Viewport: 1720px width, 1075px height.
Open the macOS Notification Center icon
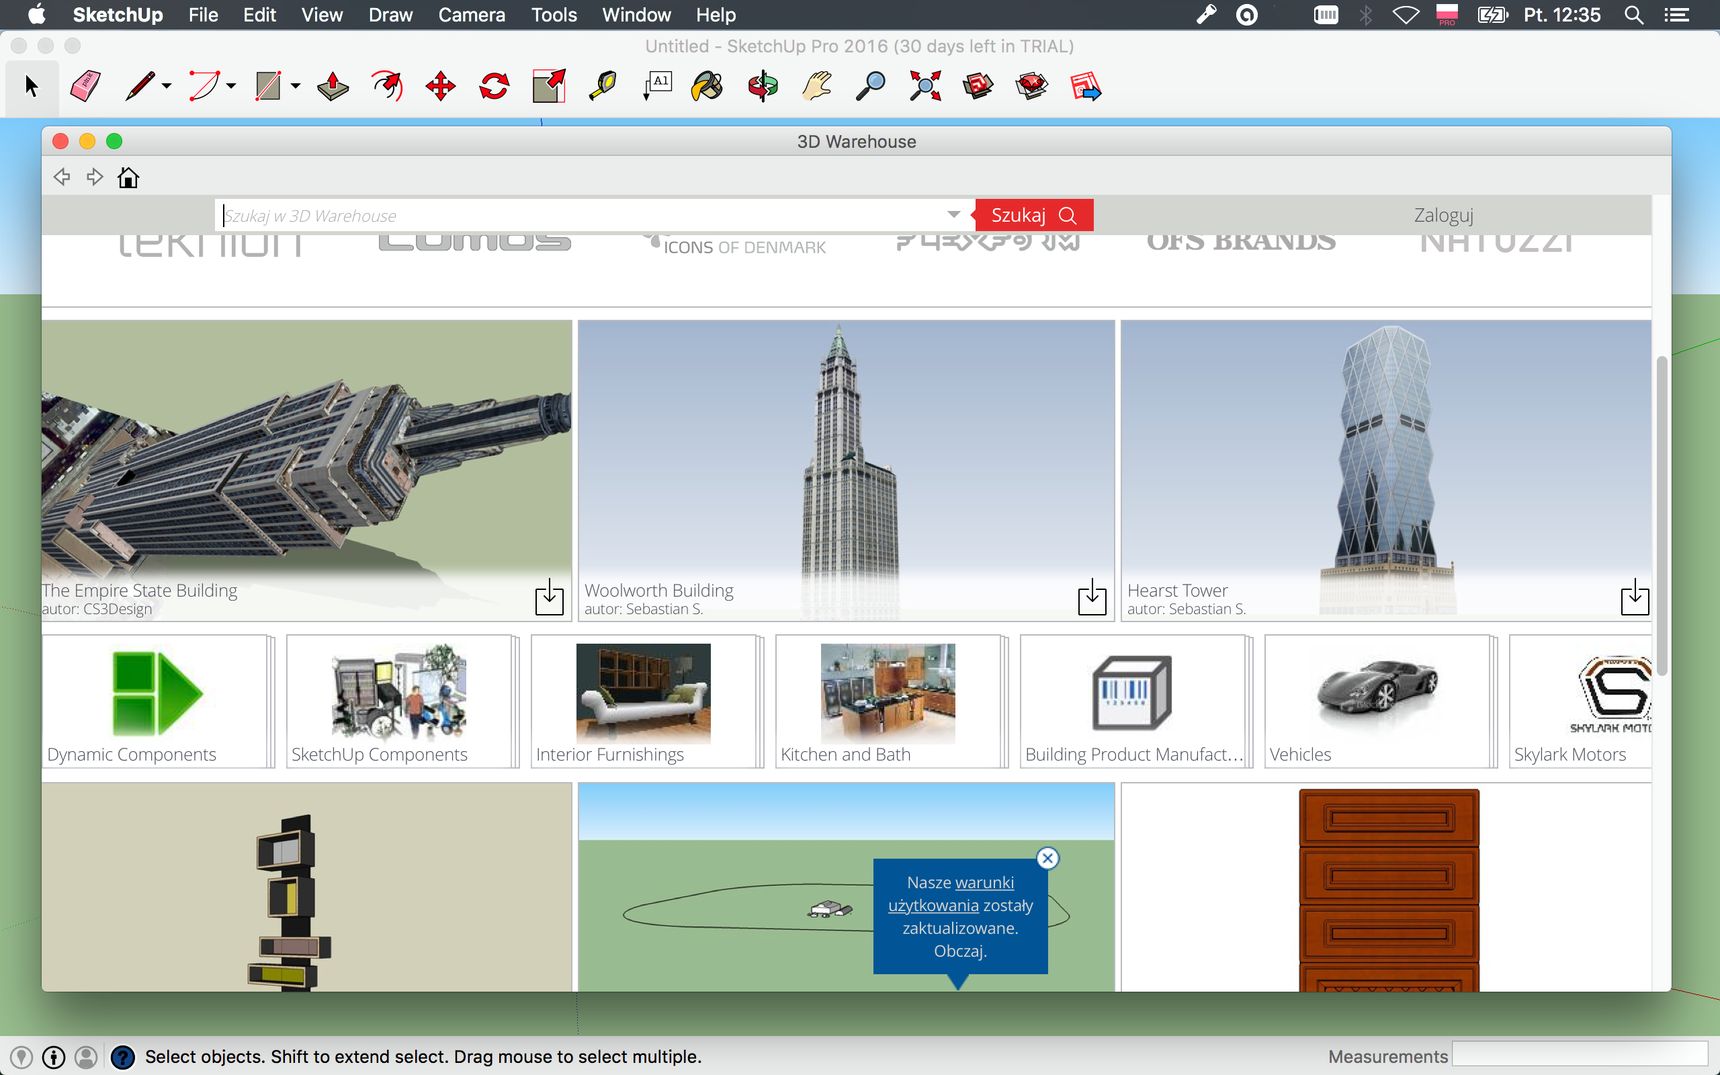(1676, 15)
